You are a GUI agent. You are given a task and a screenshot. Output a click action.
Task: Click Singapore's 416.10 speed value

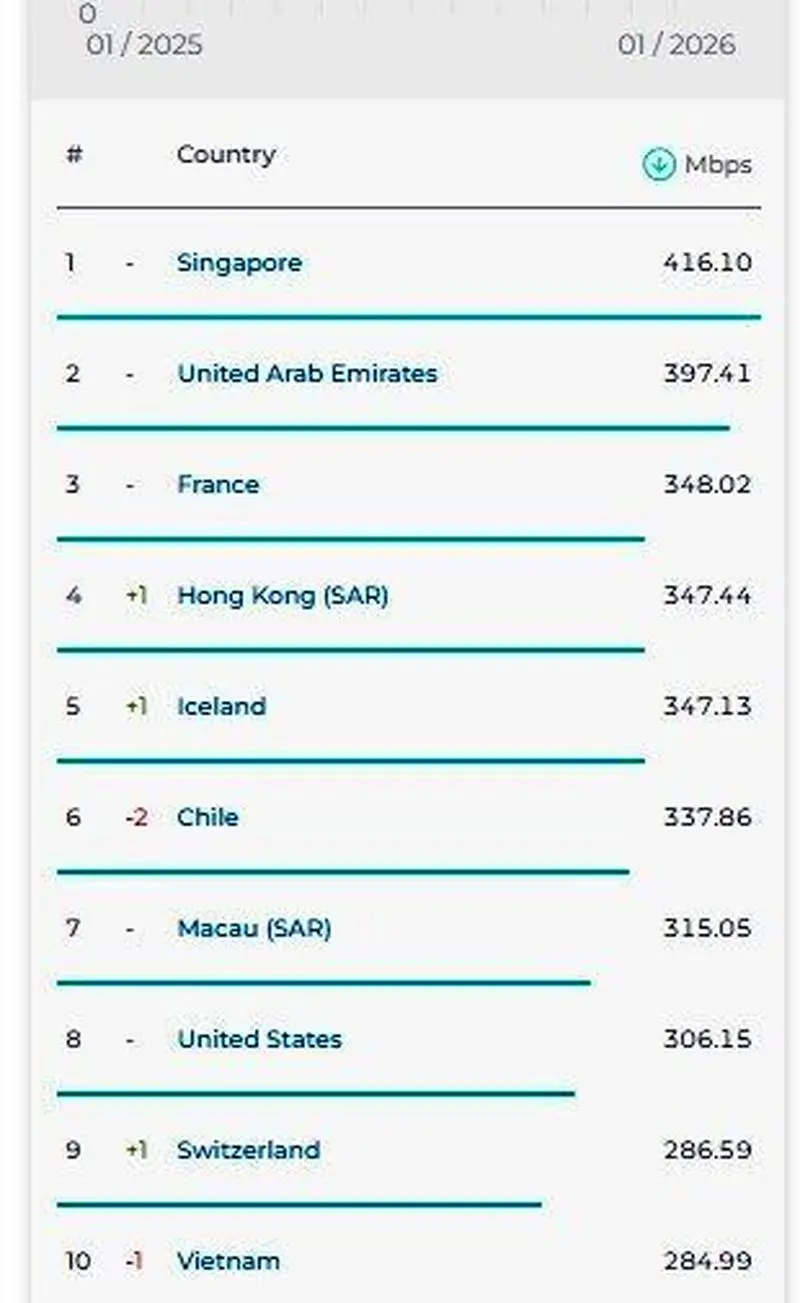coord(707,263)
